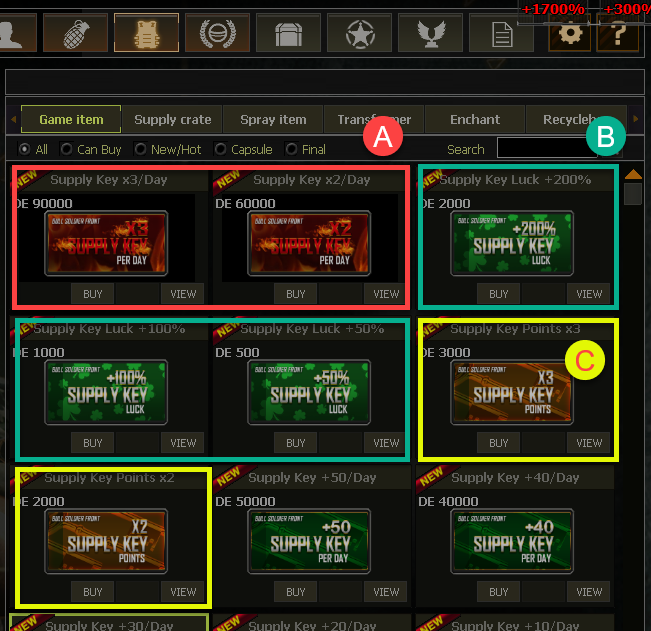Image resolution: width=651 pixels, height=631 pixels.
Task: Open the soldier profile icon
Action: (x=17, y=32)
